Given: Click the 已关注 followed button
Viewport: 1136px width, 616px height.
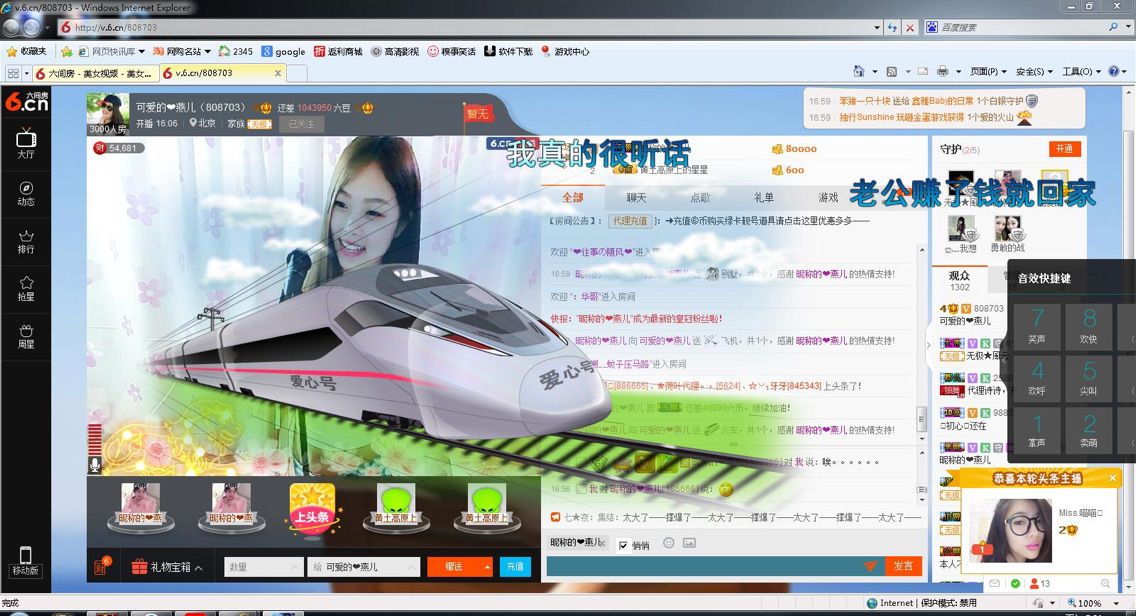Looking at the screenshot, I should (x=301, y=124).
